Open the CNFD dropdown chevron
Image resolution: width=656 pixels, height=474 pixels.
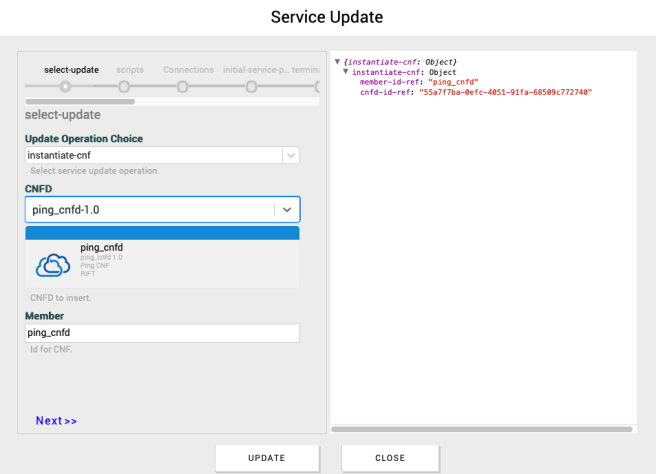pos(287,209)
